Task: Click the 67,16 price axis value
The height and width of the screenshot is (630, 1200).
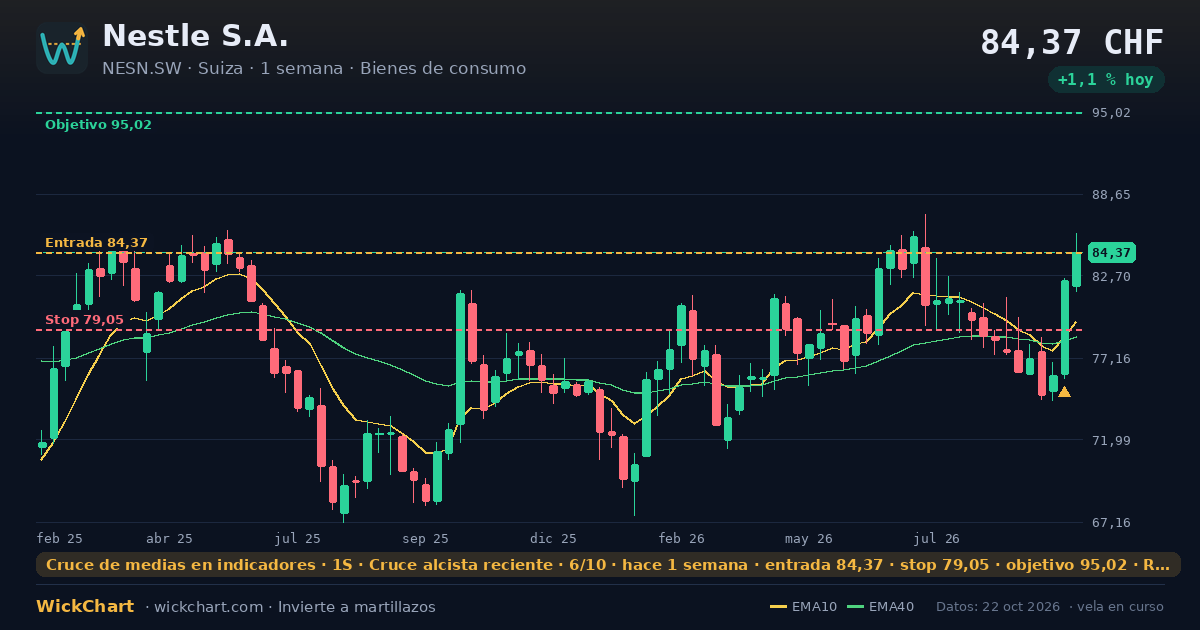Action: tap(1111, 522)
